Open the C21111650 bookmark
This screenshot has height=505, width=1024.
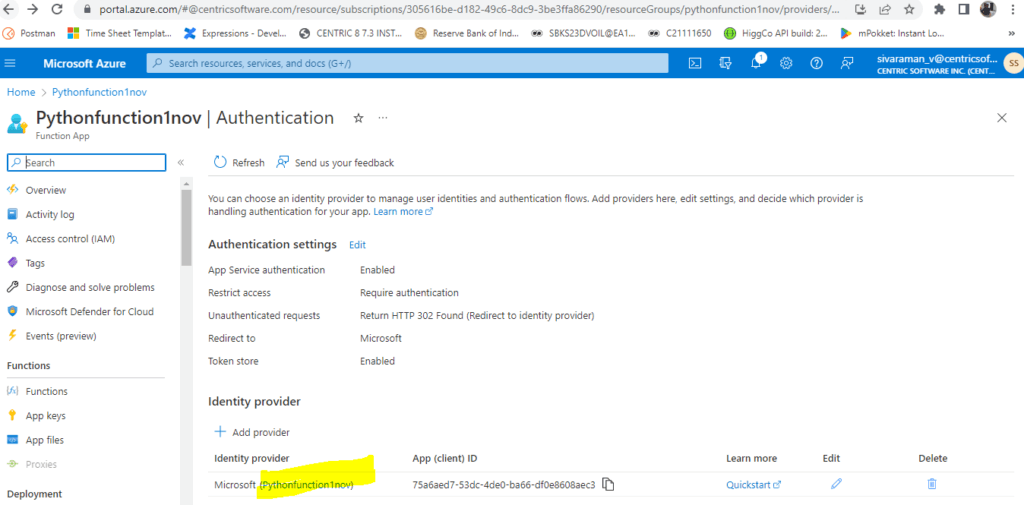tap(680, 33)
